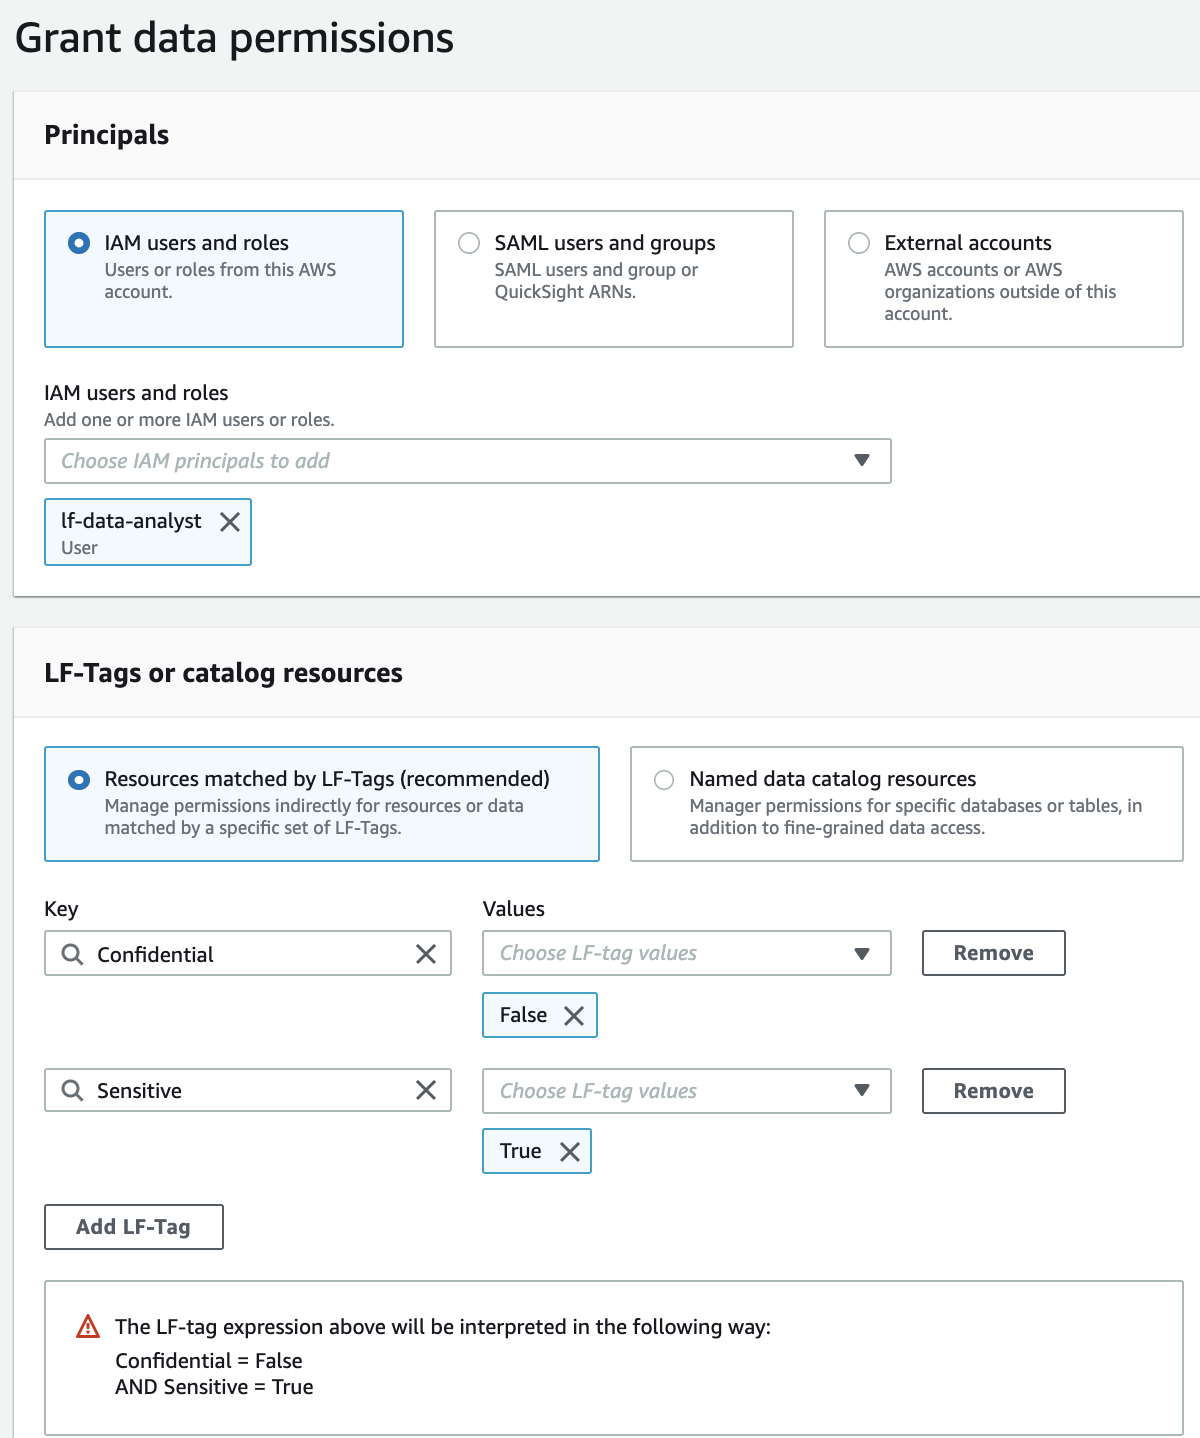Click the search icon in Sensitive key field
The height and width of the screenshot is (1438, 1200).
pos(72,1090)
